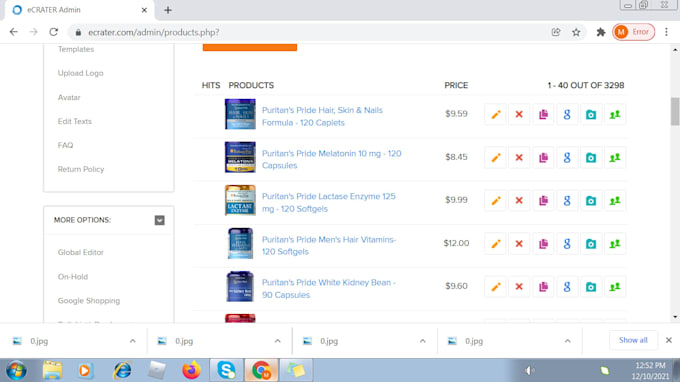Open Google icon for Lactase Enzyme
The width and height of the screenshot is (680, 382).
[567, 200]
